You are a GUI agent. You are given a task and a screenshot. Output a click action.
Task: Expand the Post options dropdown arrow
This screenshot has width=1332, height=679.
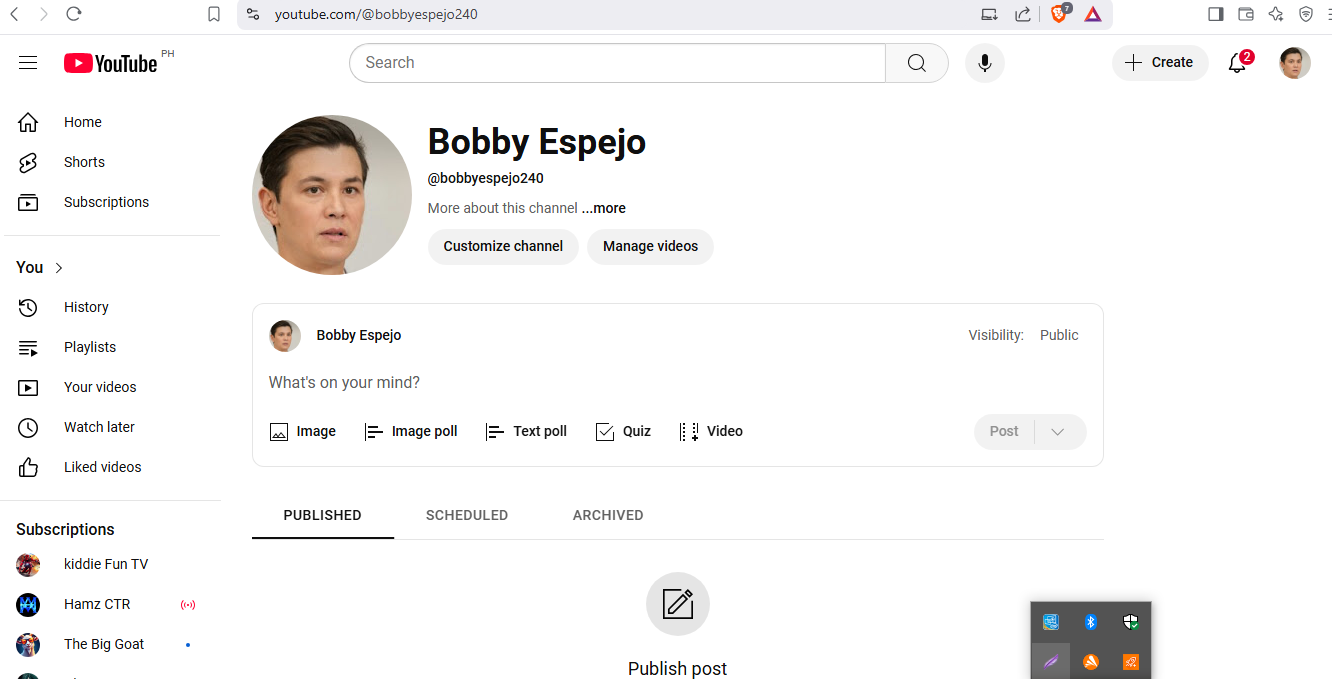click(1058, 432)
